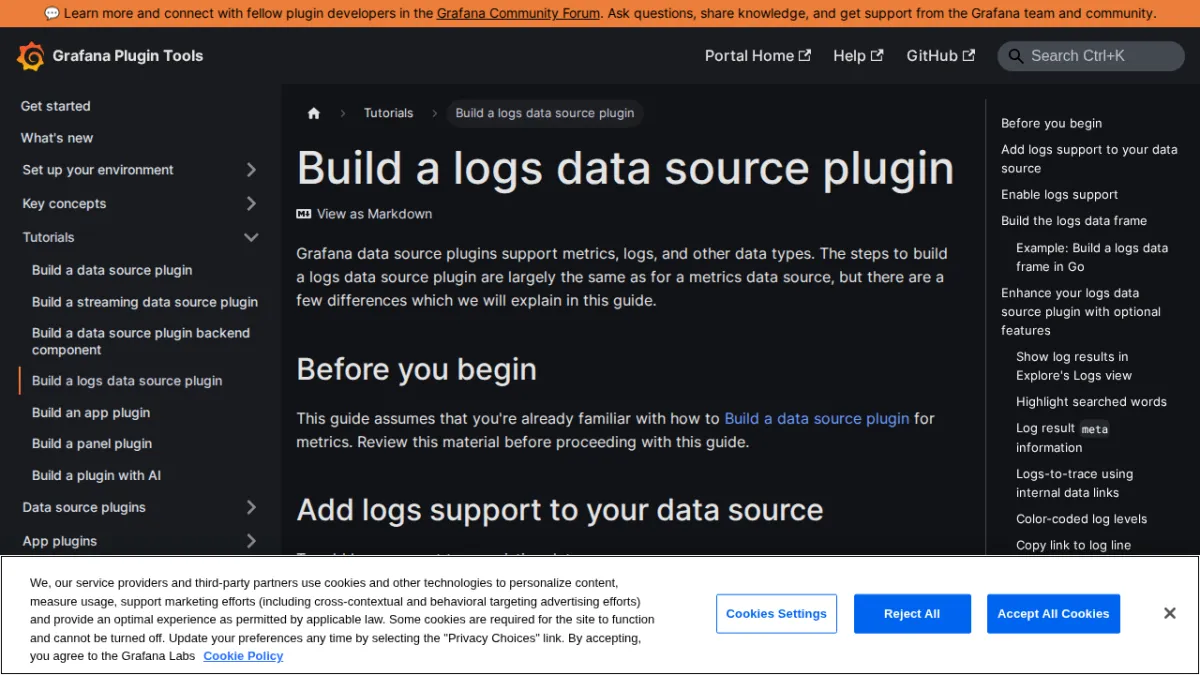Jump to Highlight searched words in contents
This screenshot has width=1200, height=675.
point(1091,402)
